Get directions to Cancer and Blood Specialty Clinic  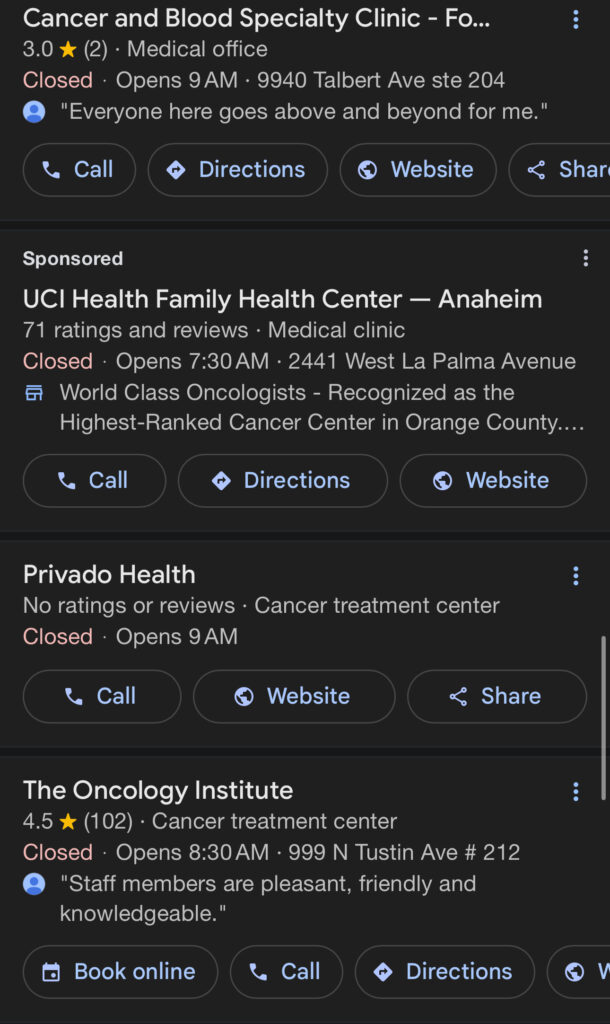(x=237, y=170)
